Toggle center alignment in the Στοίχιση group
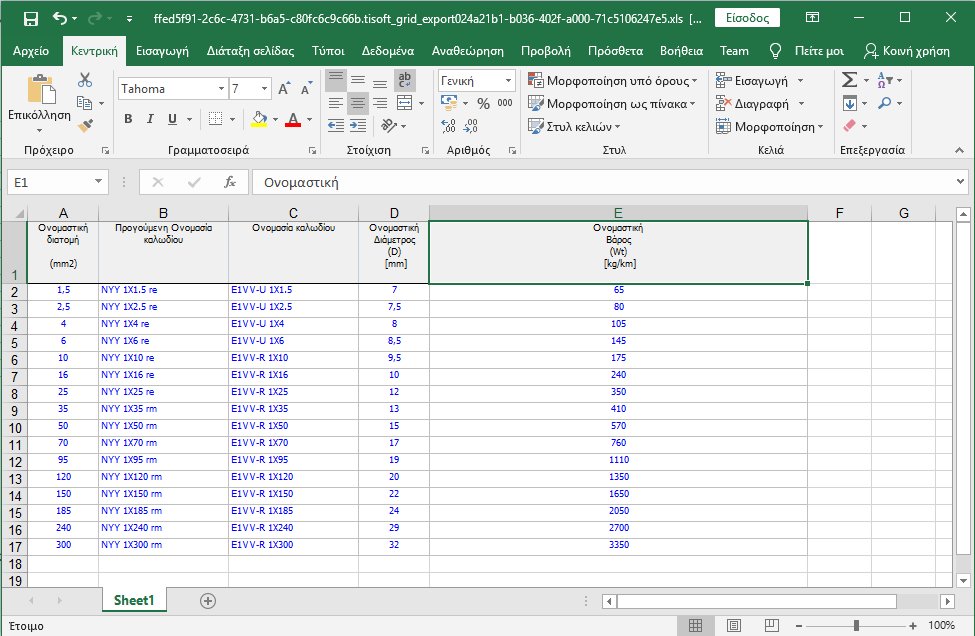975x636 pixels. (359, 102)
